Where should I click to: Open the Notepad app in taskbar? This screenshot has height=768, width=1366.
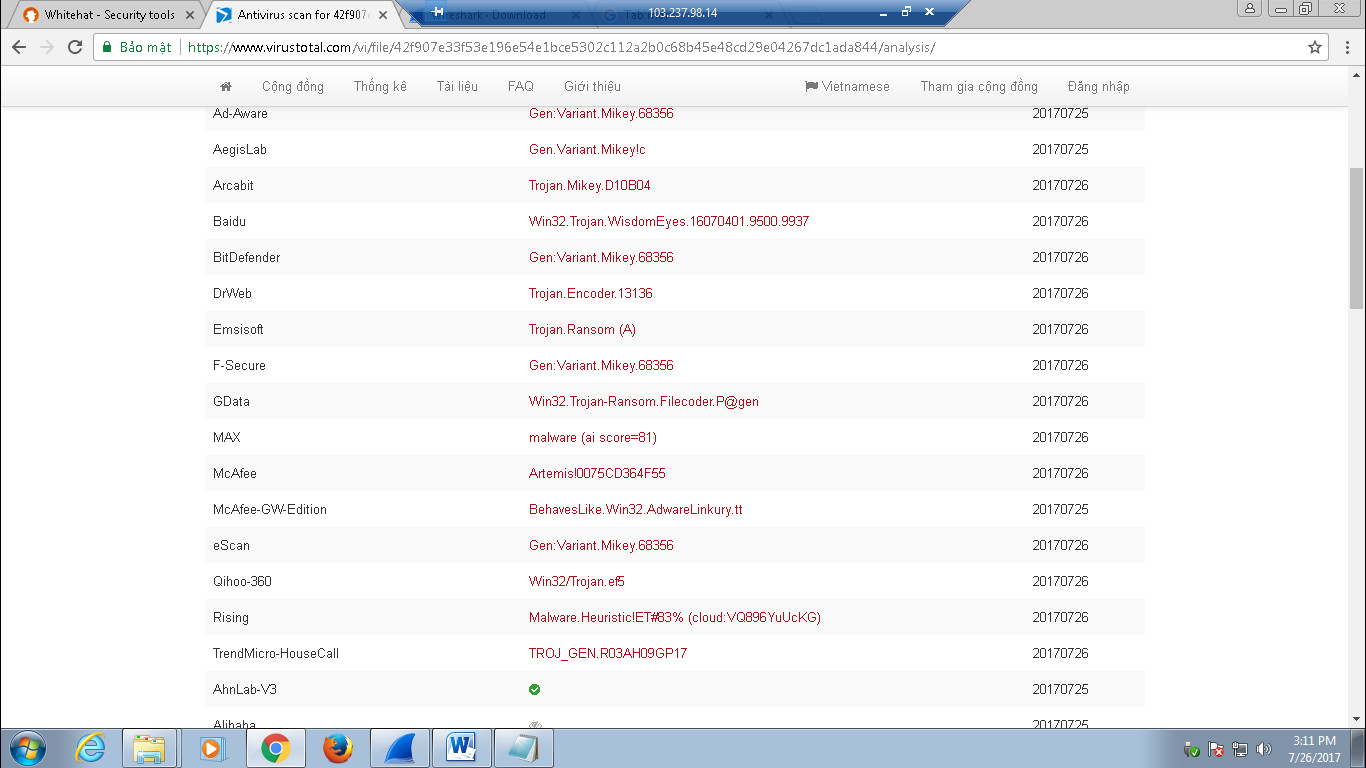point(523,748)
